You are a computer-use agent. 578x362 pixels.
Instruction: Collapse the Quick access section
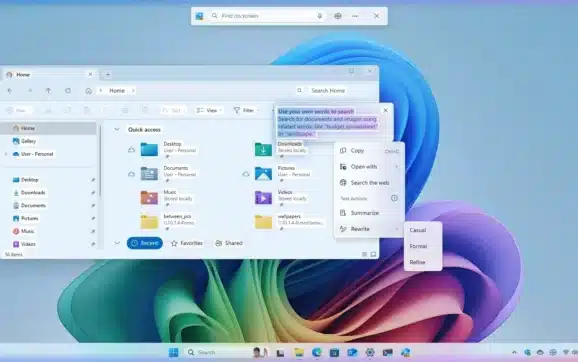click(117, 129)
